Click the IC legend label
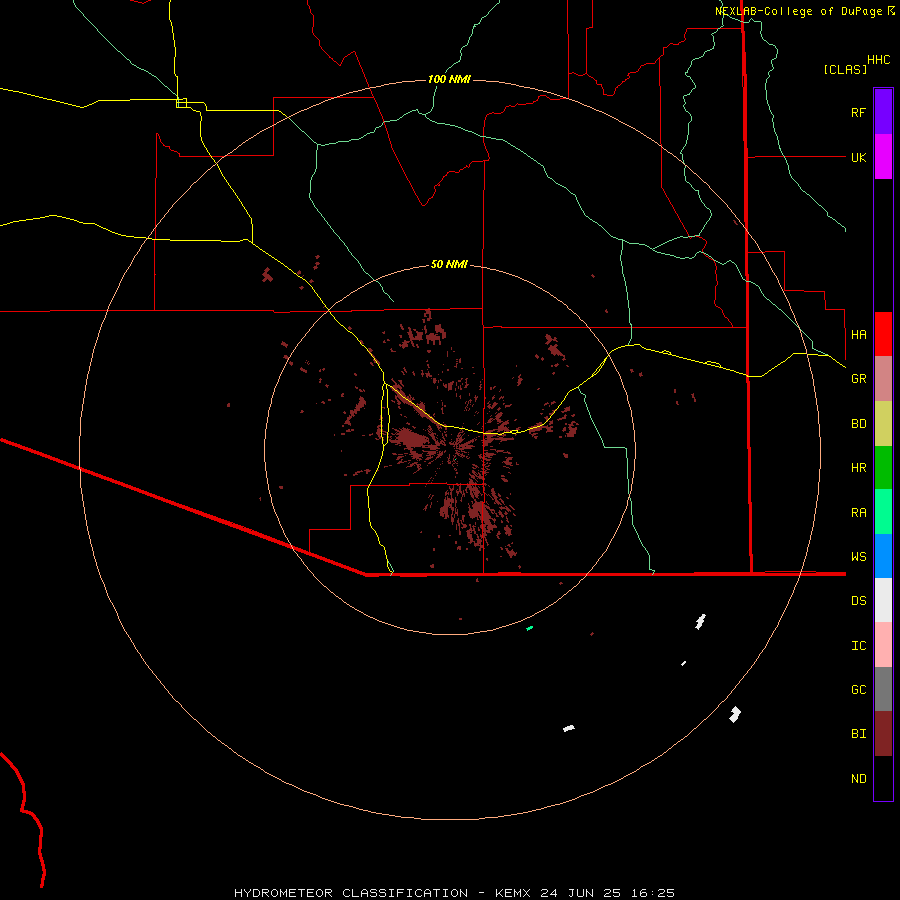Viewport: 900px width, 900px height. 858,646
